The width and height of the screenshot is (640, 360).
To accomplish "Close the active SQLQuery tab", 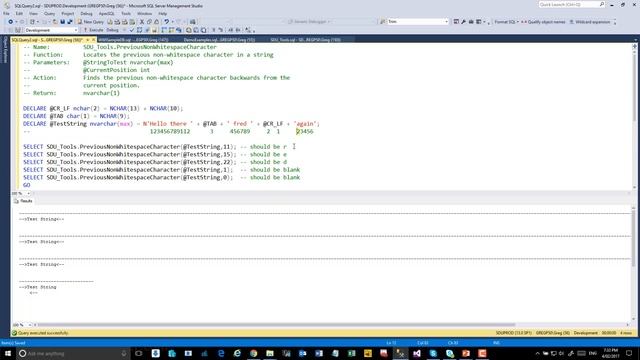I will click(93, 40).
